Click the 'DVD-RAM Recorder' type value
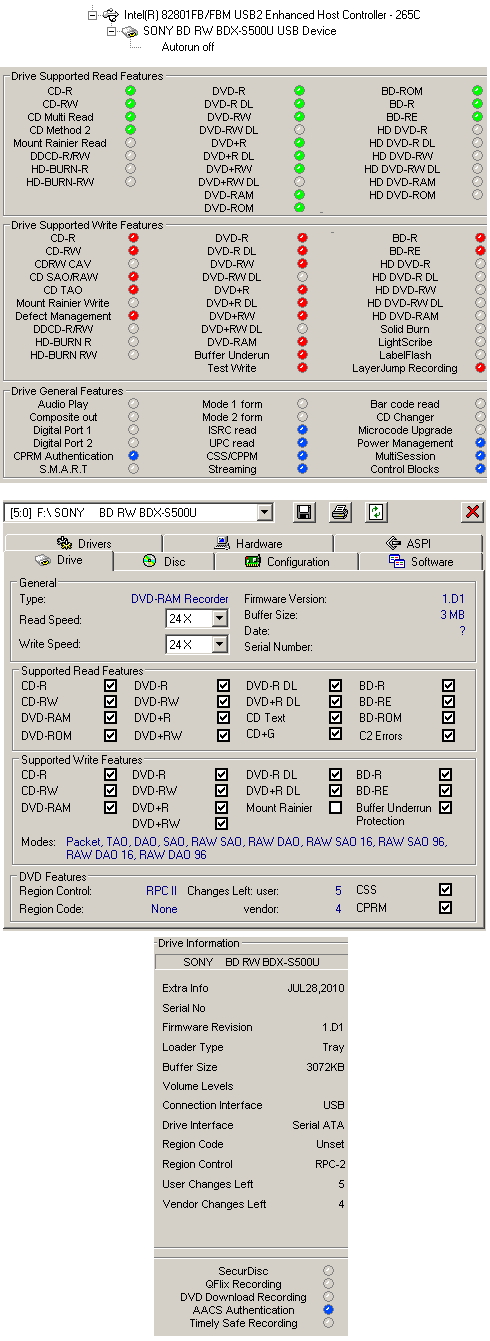The height and width of the screenshot is (1341, 490). 180,599
